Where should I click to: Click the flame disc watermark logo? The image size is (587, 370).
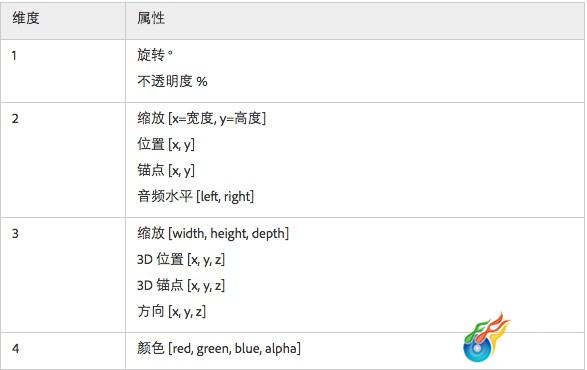tap(486, 337)
